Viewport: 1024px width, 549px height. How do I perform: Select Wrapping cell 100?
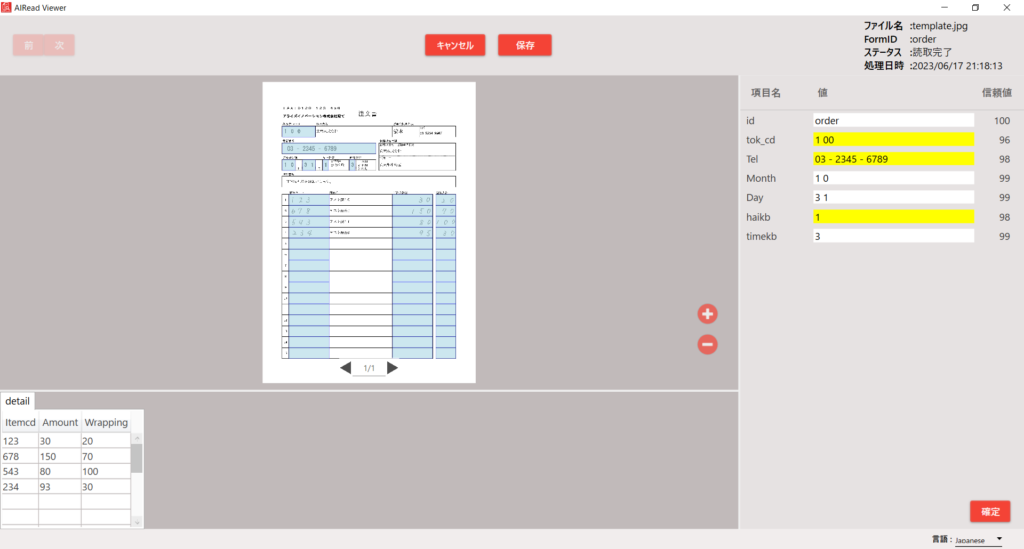click(x=106, y=471)
